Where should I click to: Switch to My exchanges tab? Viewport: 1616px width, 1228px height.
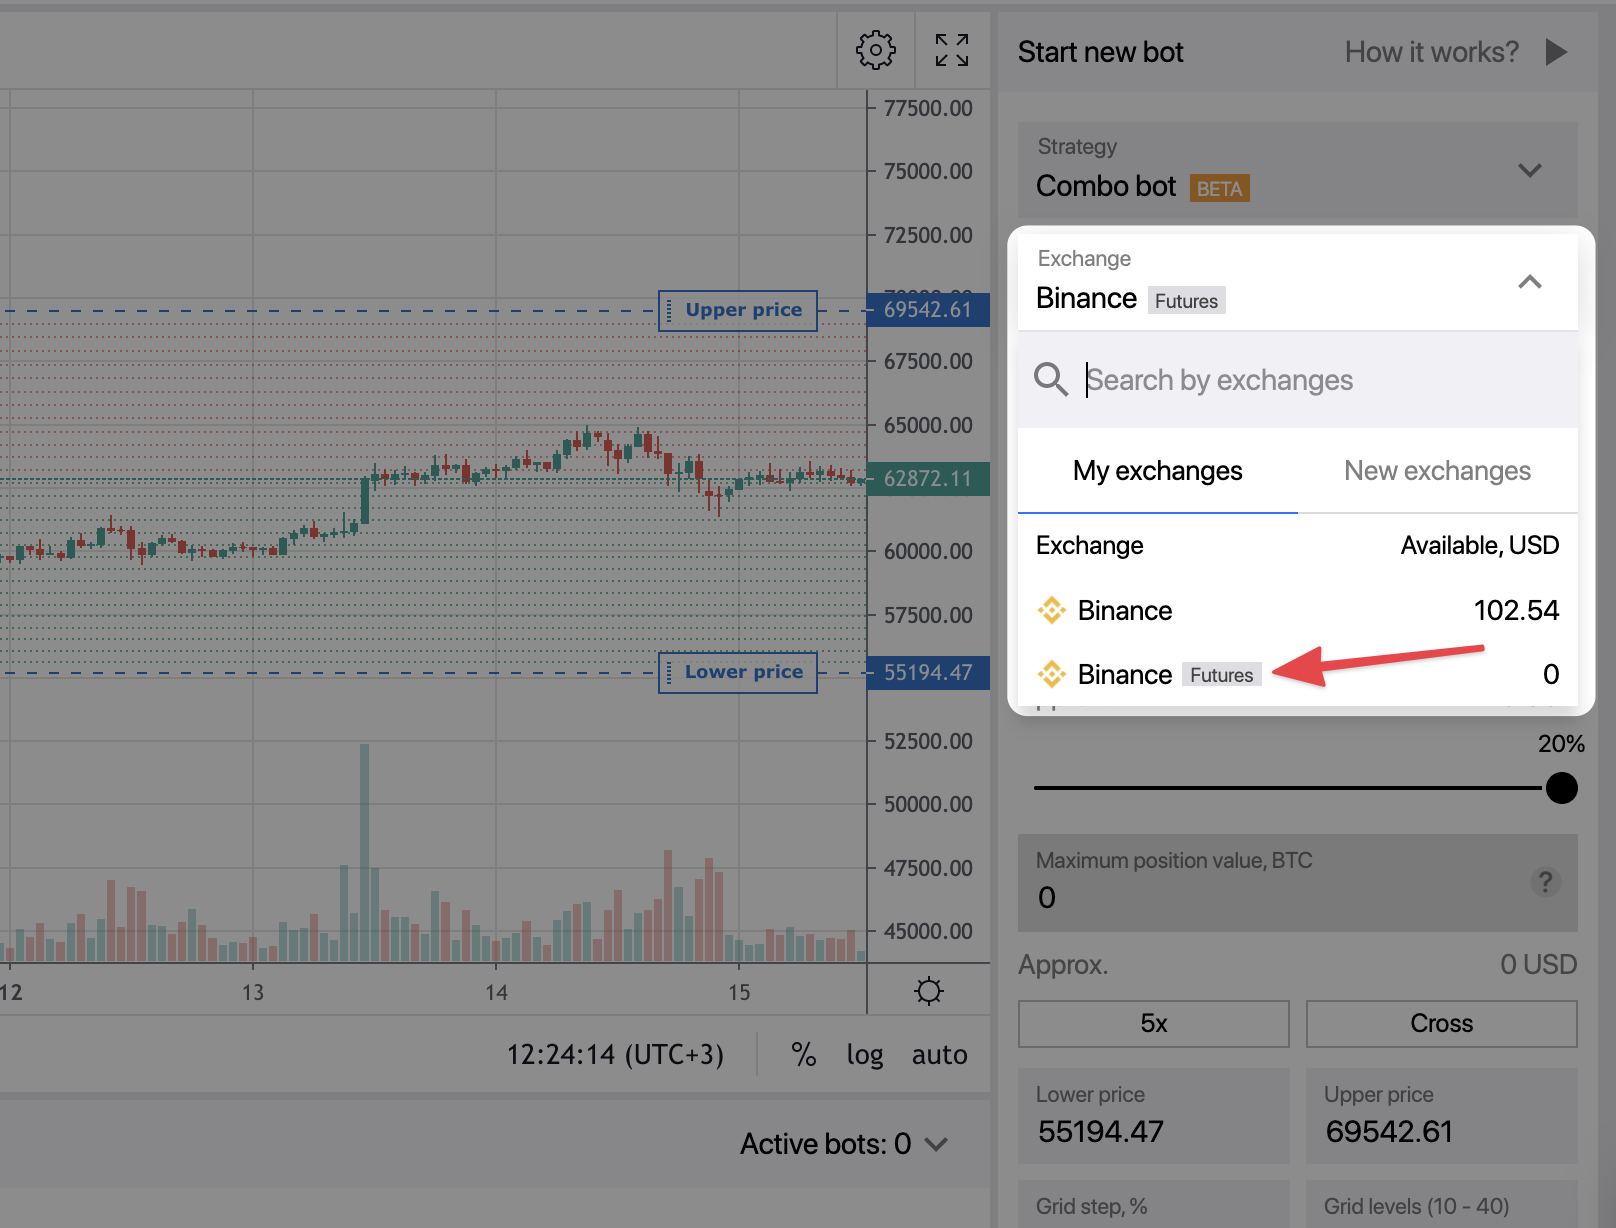coord(1158,471)
